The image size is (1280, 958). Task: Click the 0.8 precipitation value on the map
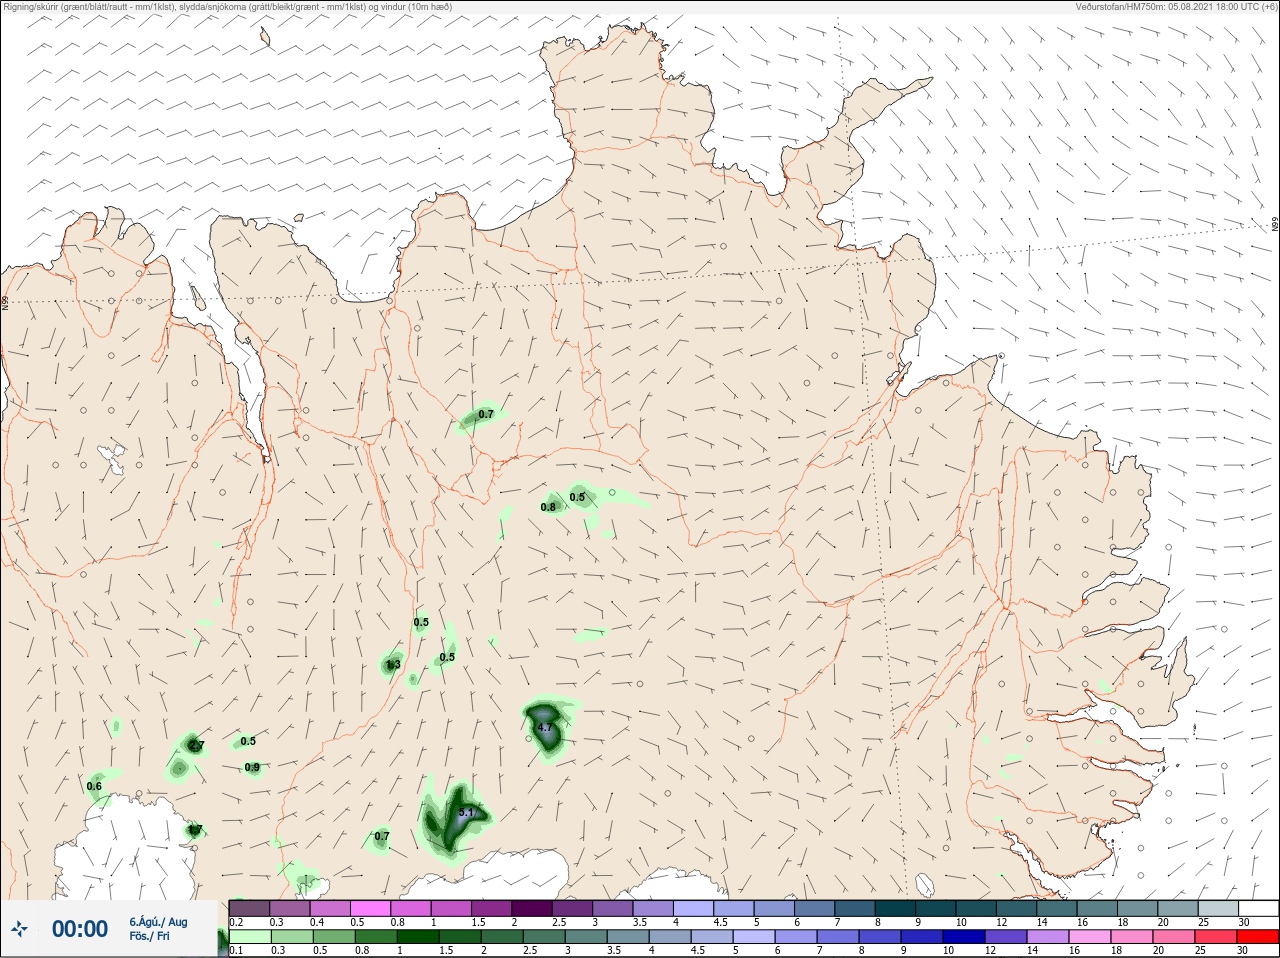(548, 507)
